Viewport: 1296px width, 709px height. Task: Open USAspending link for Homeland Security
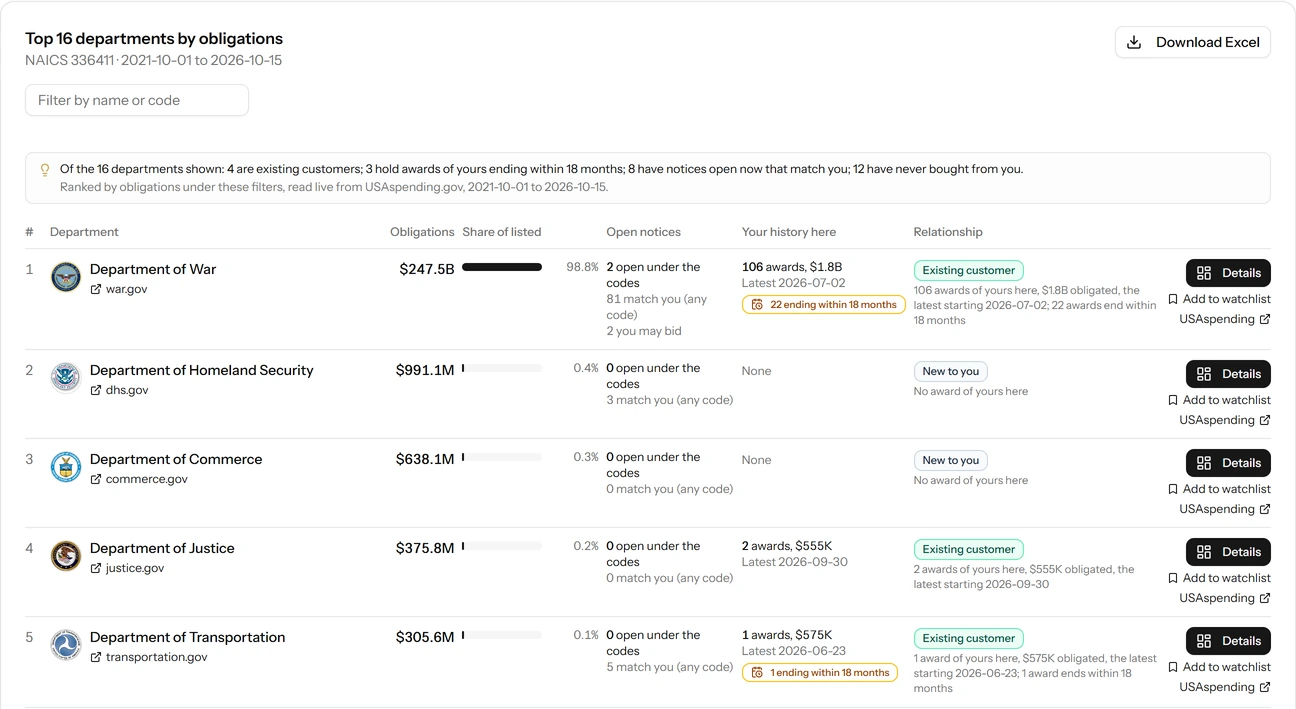click(x=1225, y=420)
